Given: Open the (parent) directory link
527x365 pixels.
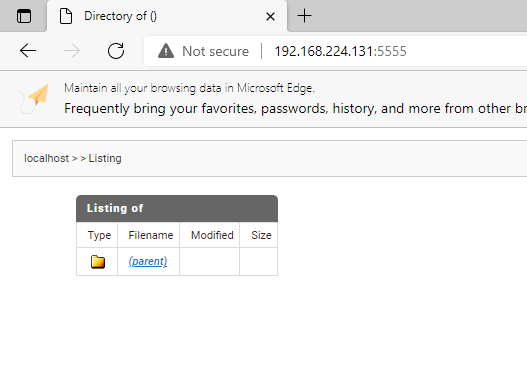Looking at the screenshot, I should point(148,261).
